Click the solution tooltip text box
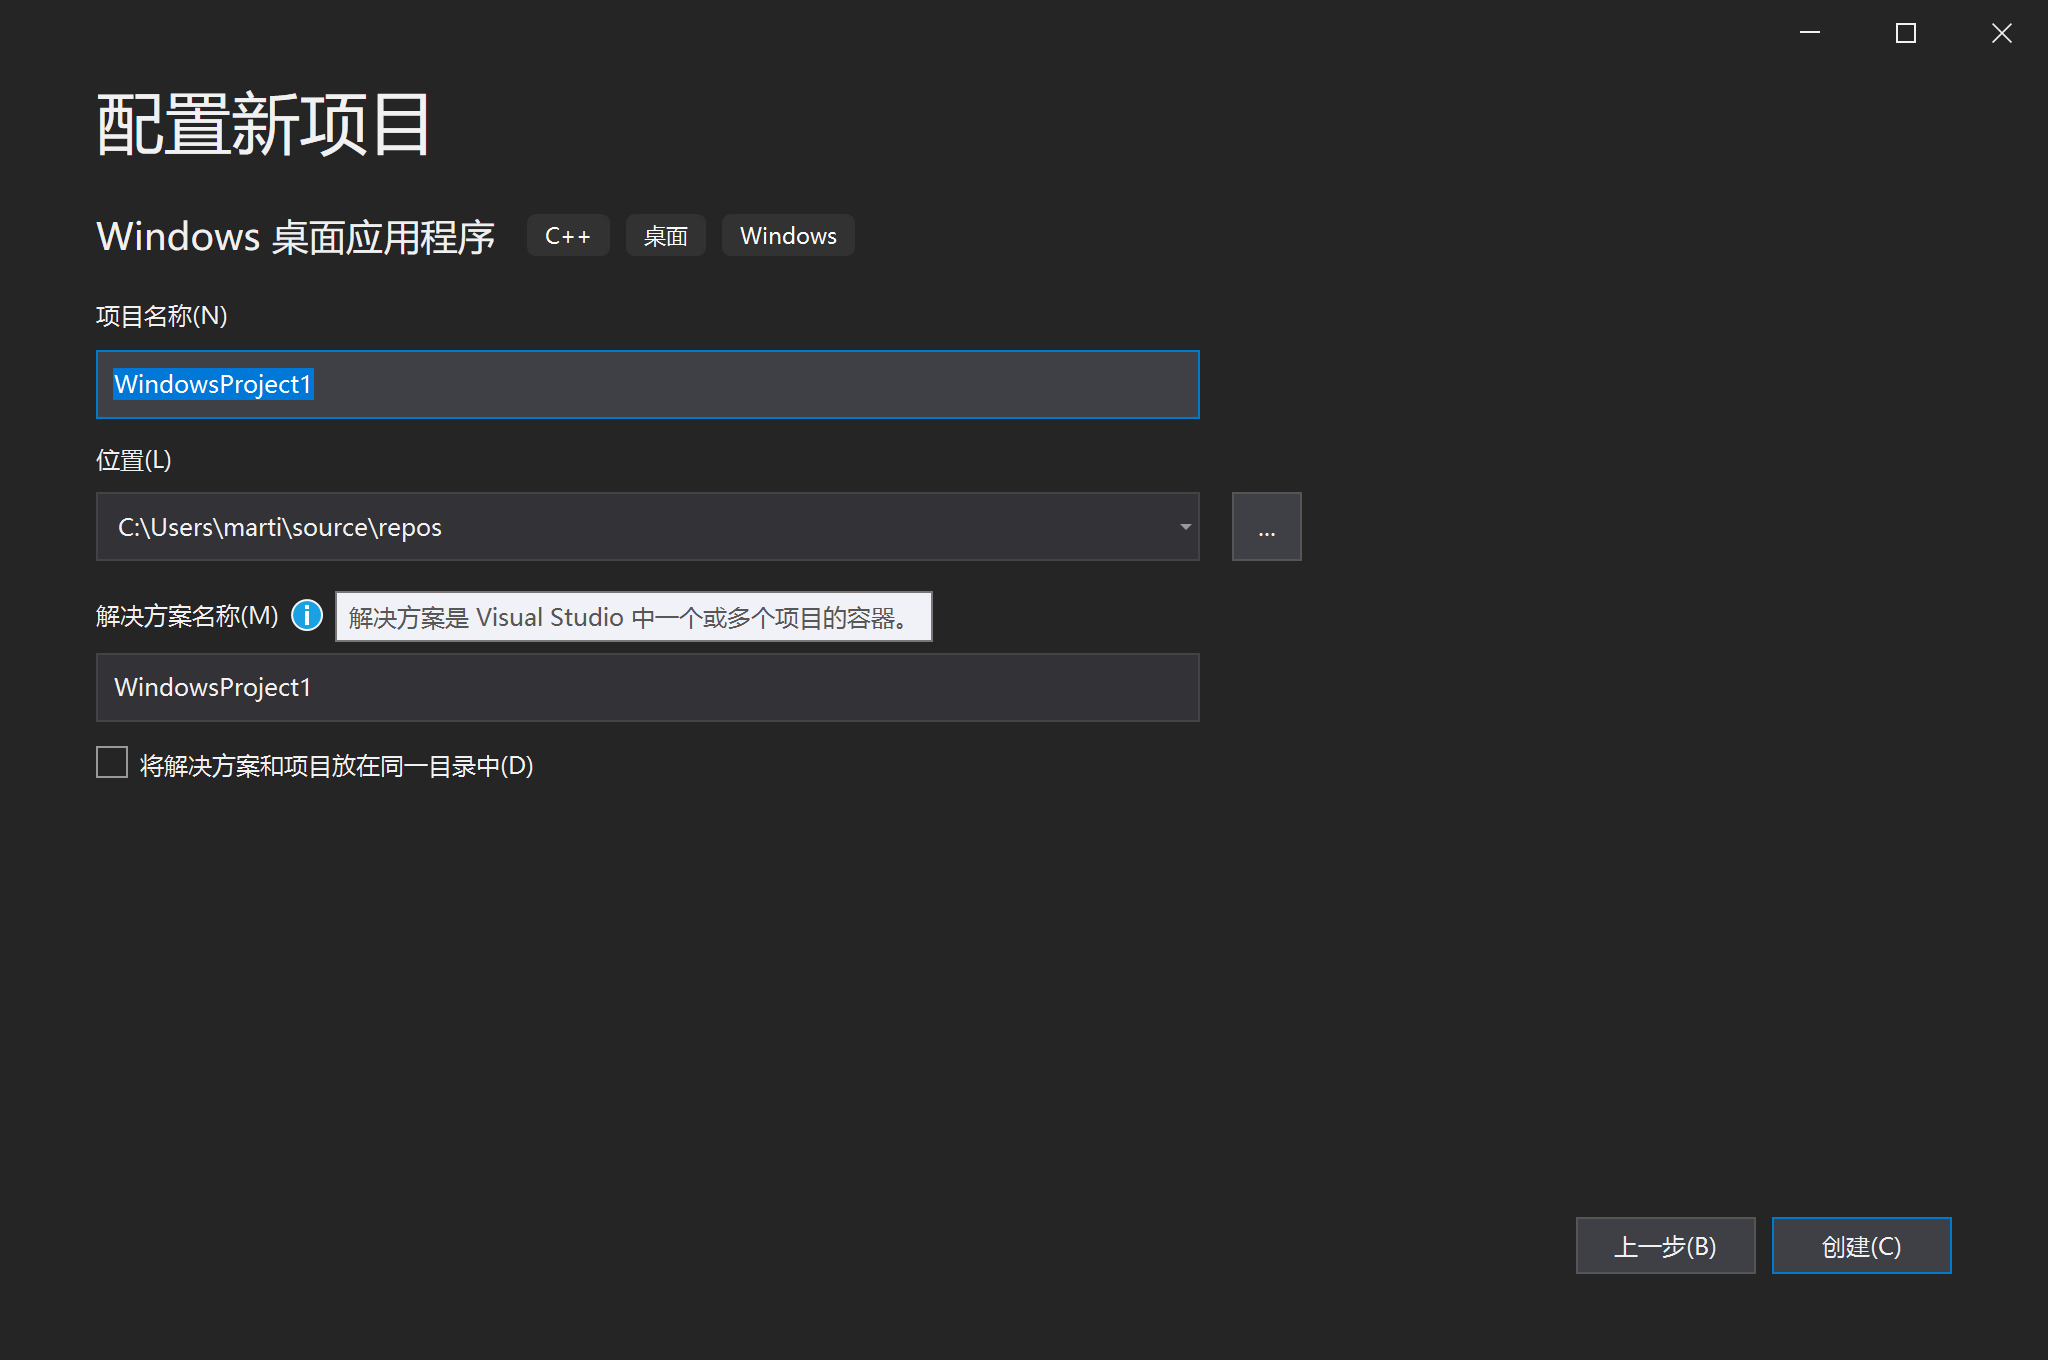 tap(633, 617)
